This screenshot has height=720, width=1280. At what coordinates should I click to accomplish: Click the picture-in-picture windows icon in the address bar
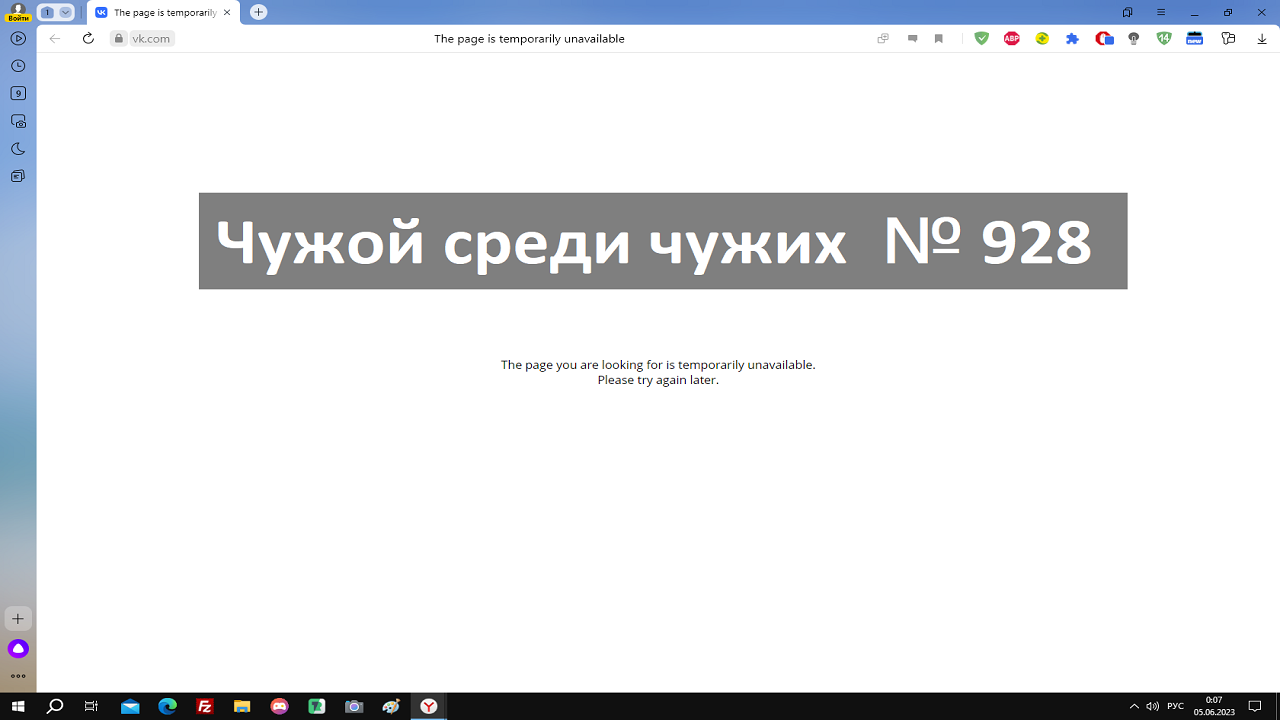point(883,38)
